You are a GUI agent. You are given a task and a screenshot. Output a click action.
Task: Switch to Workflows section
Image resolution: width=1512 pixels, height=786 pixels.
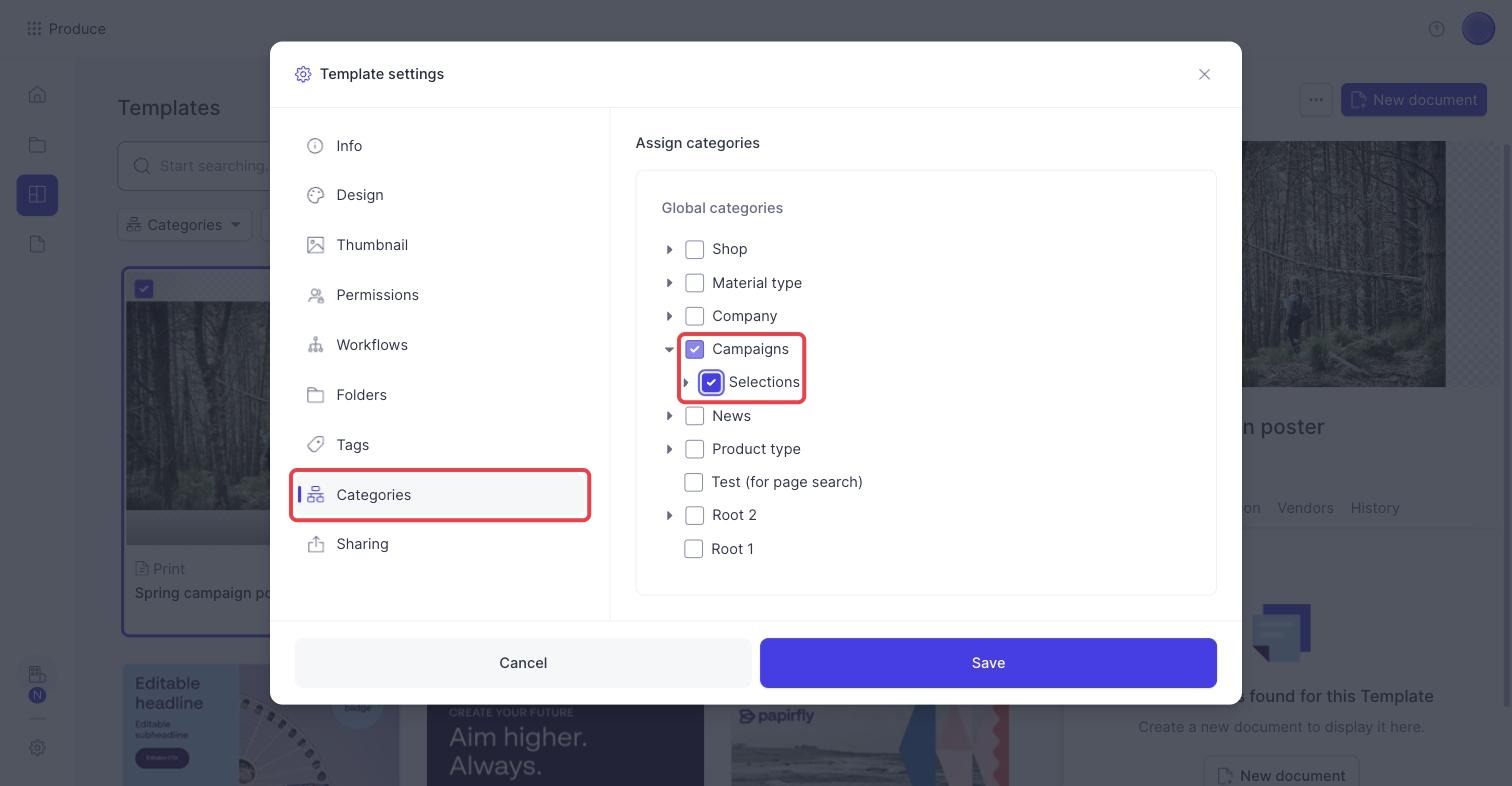pos(440,345)
